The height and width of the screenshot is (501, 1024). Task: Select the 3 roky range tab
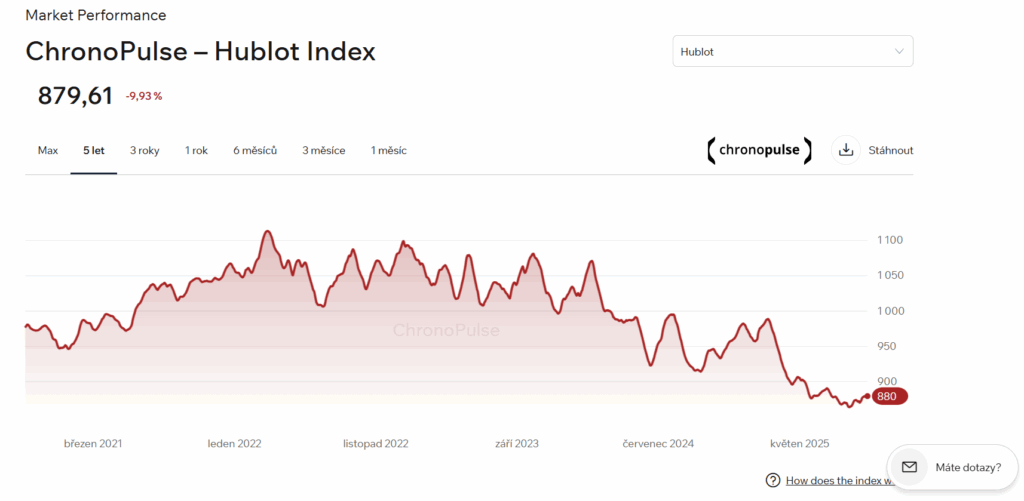point(145,151)
